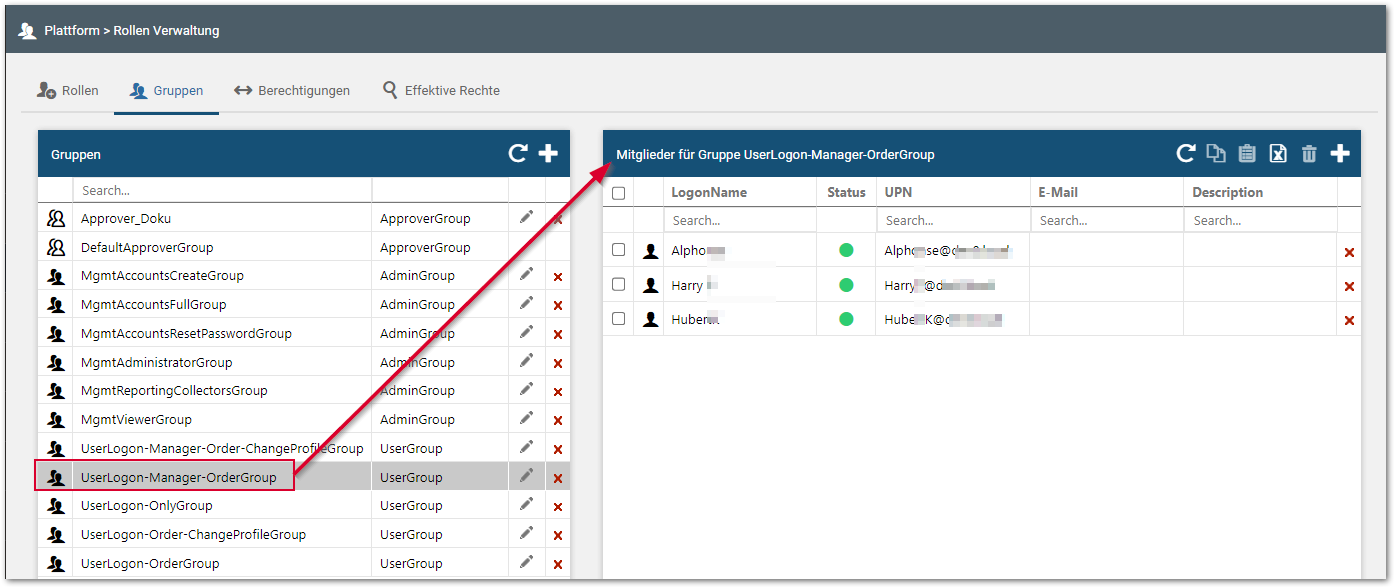Refresh the group members panel
Image resolution: width=1395 pixels, height=588 pixels.
(1186, 154)
